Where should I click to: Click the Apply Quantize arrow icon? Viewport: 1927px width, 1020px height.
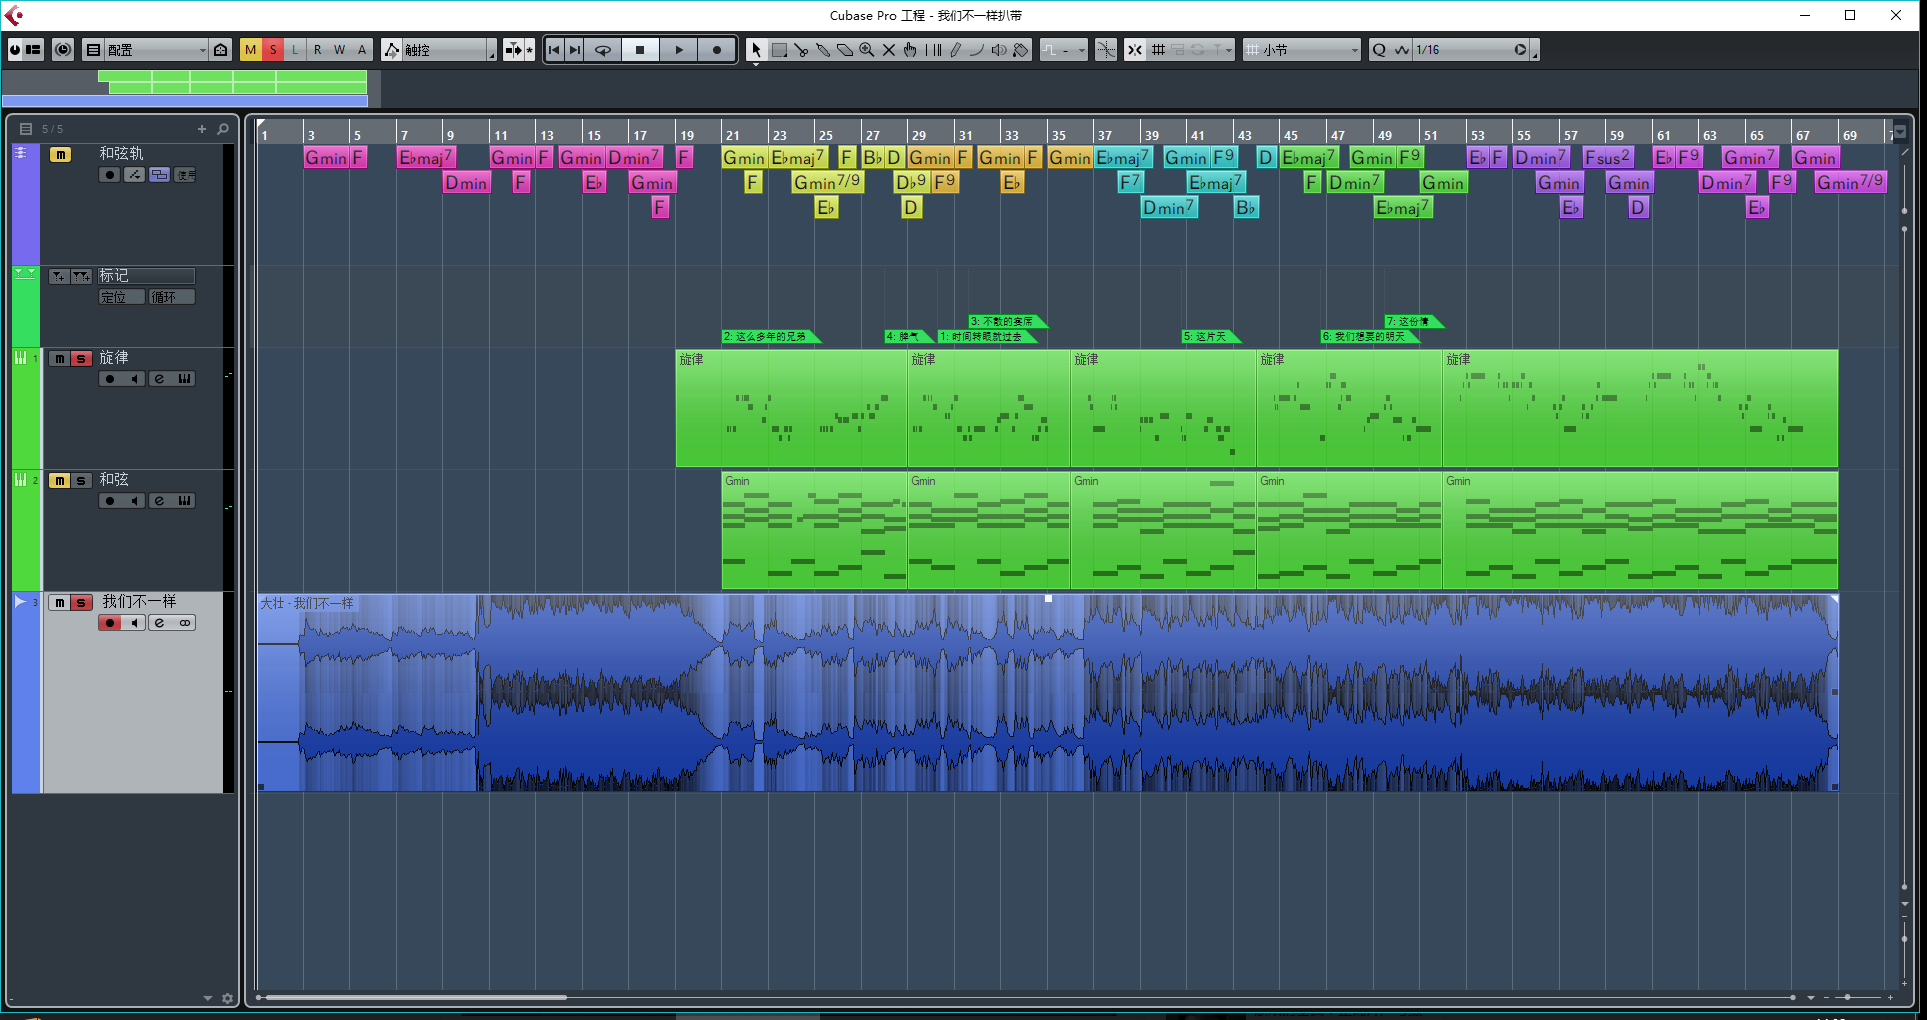pos(1520,49)
